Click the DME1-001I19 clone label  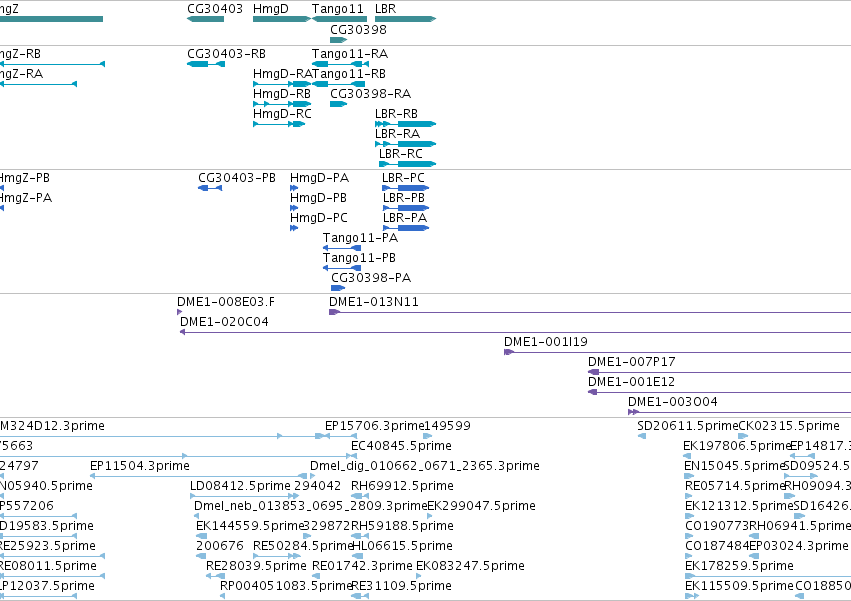[x=545, y=342]
